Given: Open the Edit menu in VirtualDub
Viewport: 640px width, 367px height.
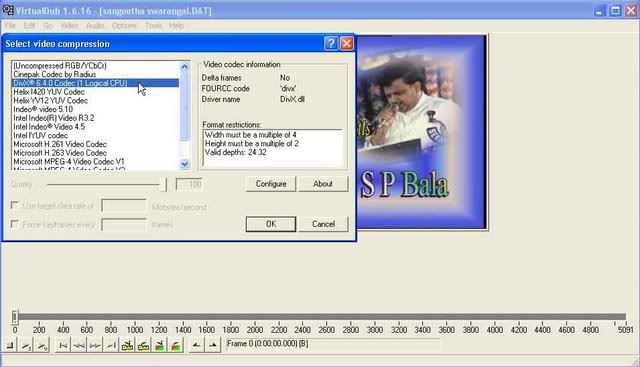Looking at the screenshot, I should click(x=29, y=25).
